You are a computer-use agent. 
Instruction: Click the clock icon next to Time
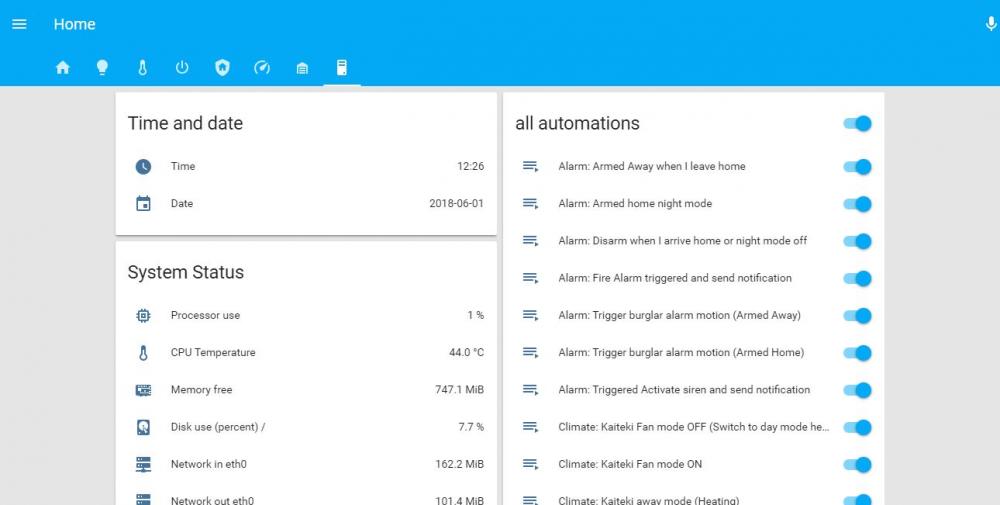(143, 167)
